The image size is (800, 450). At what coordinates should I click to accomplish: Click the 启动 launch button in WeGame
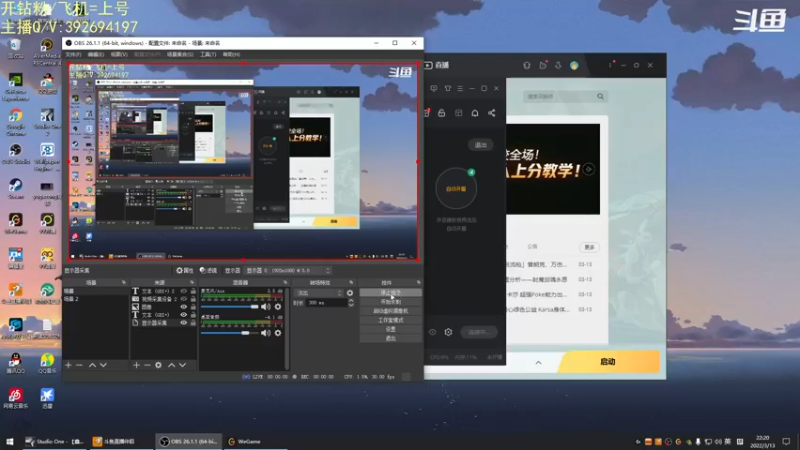pos(608,362)
